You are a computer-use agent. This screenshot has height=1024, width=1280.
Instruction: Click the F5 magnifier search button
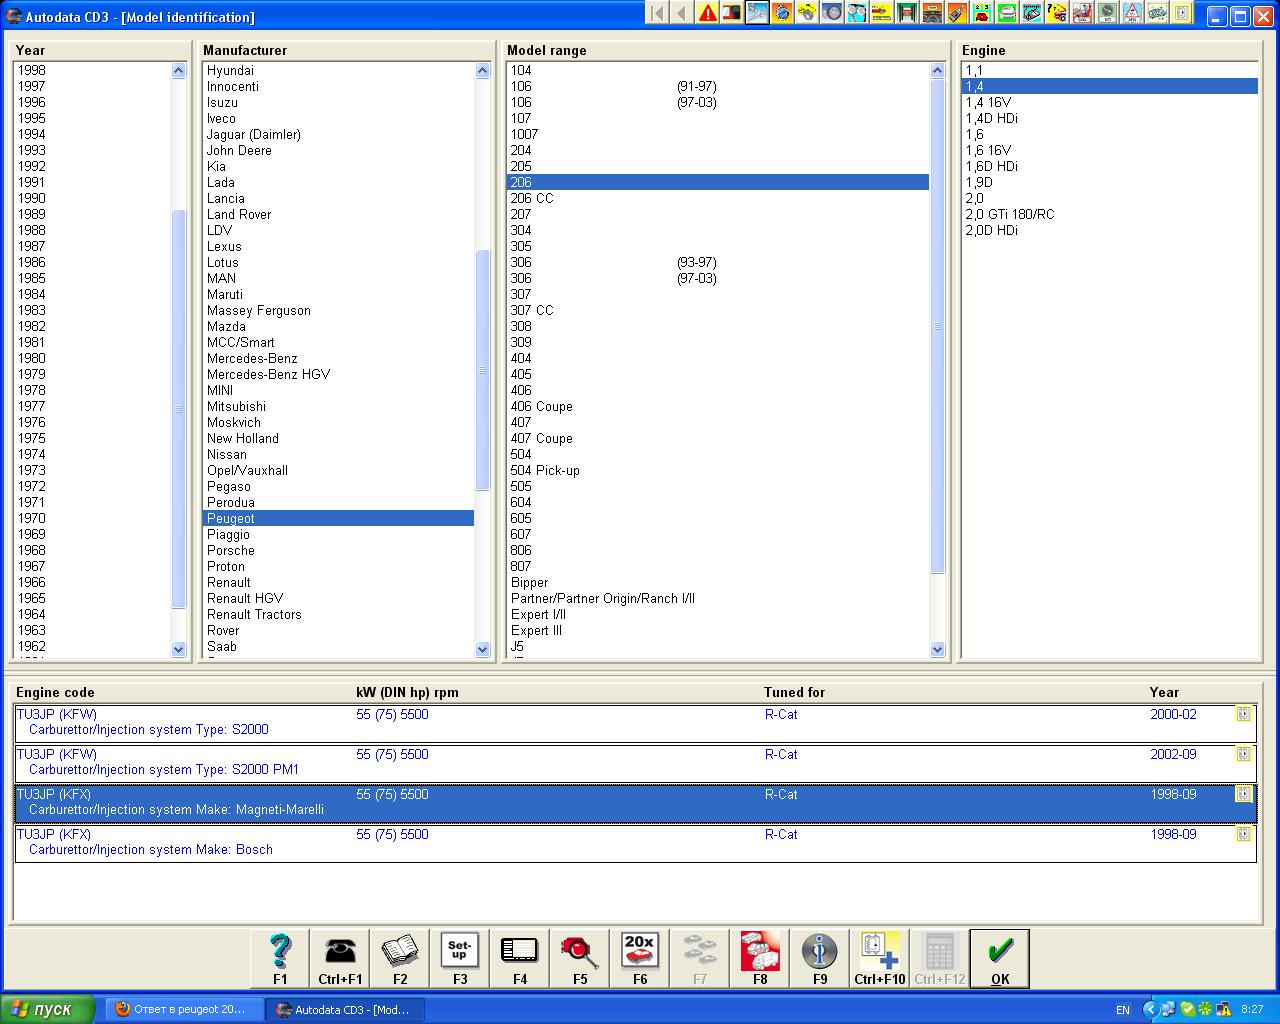point(580,959)
